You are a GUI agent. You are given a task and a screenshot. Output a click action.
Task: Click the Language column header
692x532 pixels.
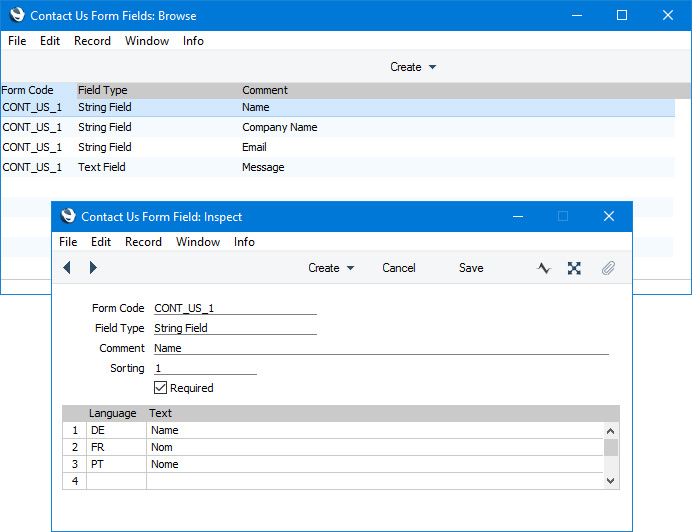pos(113,413)
